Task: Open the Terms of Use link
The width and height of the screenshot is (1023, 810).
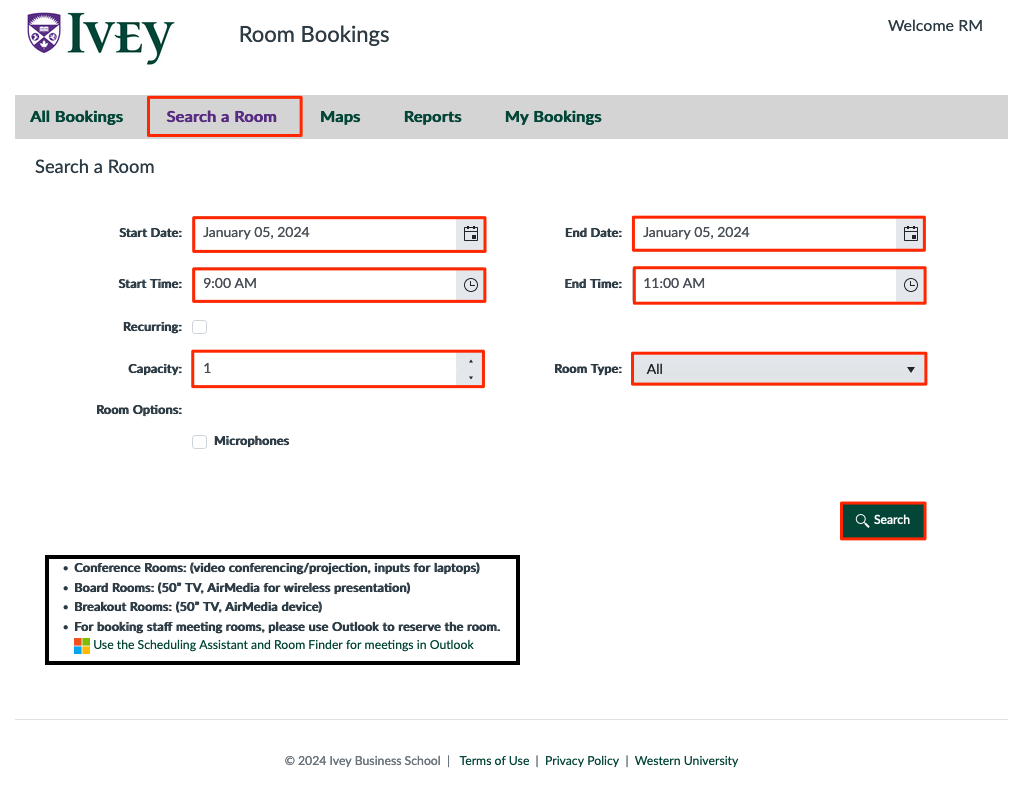Action: [494, 761]
